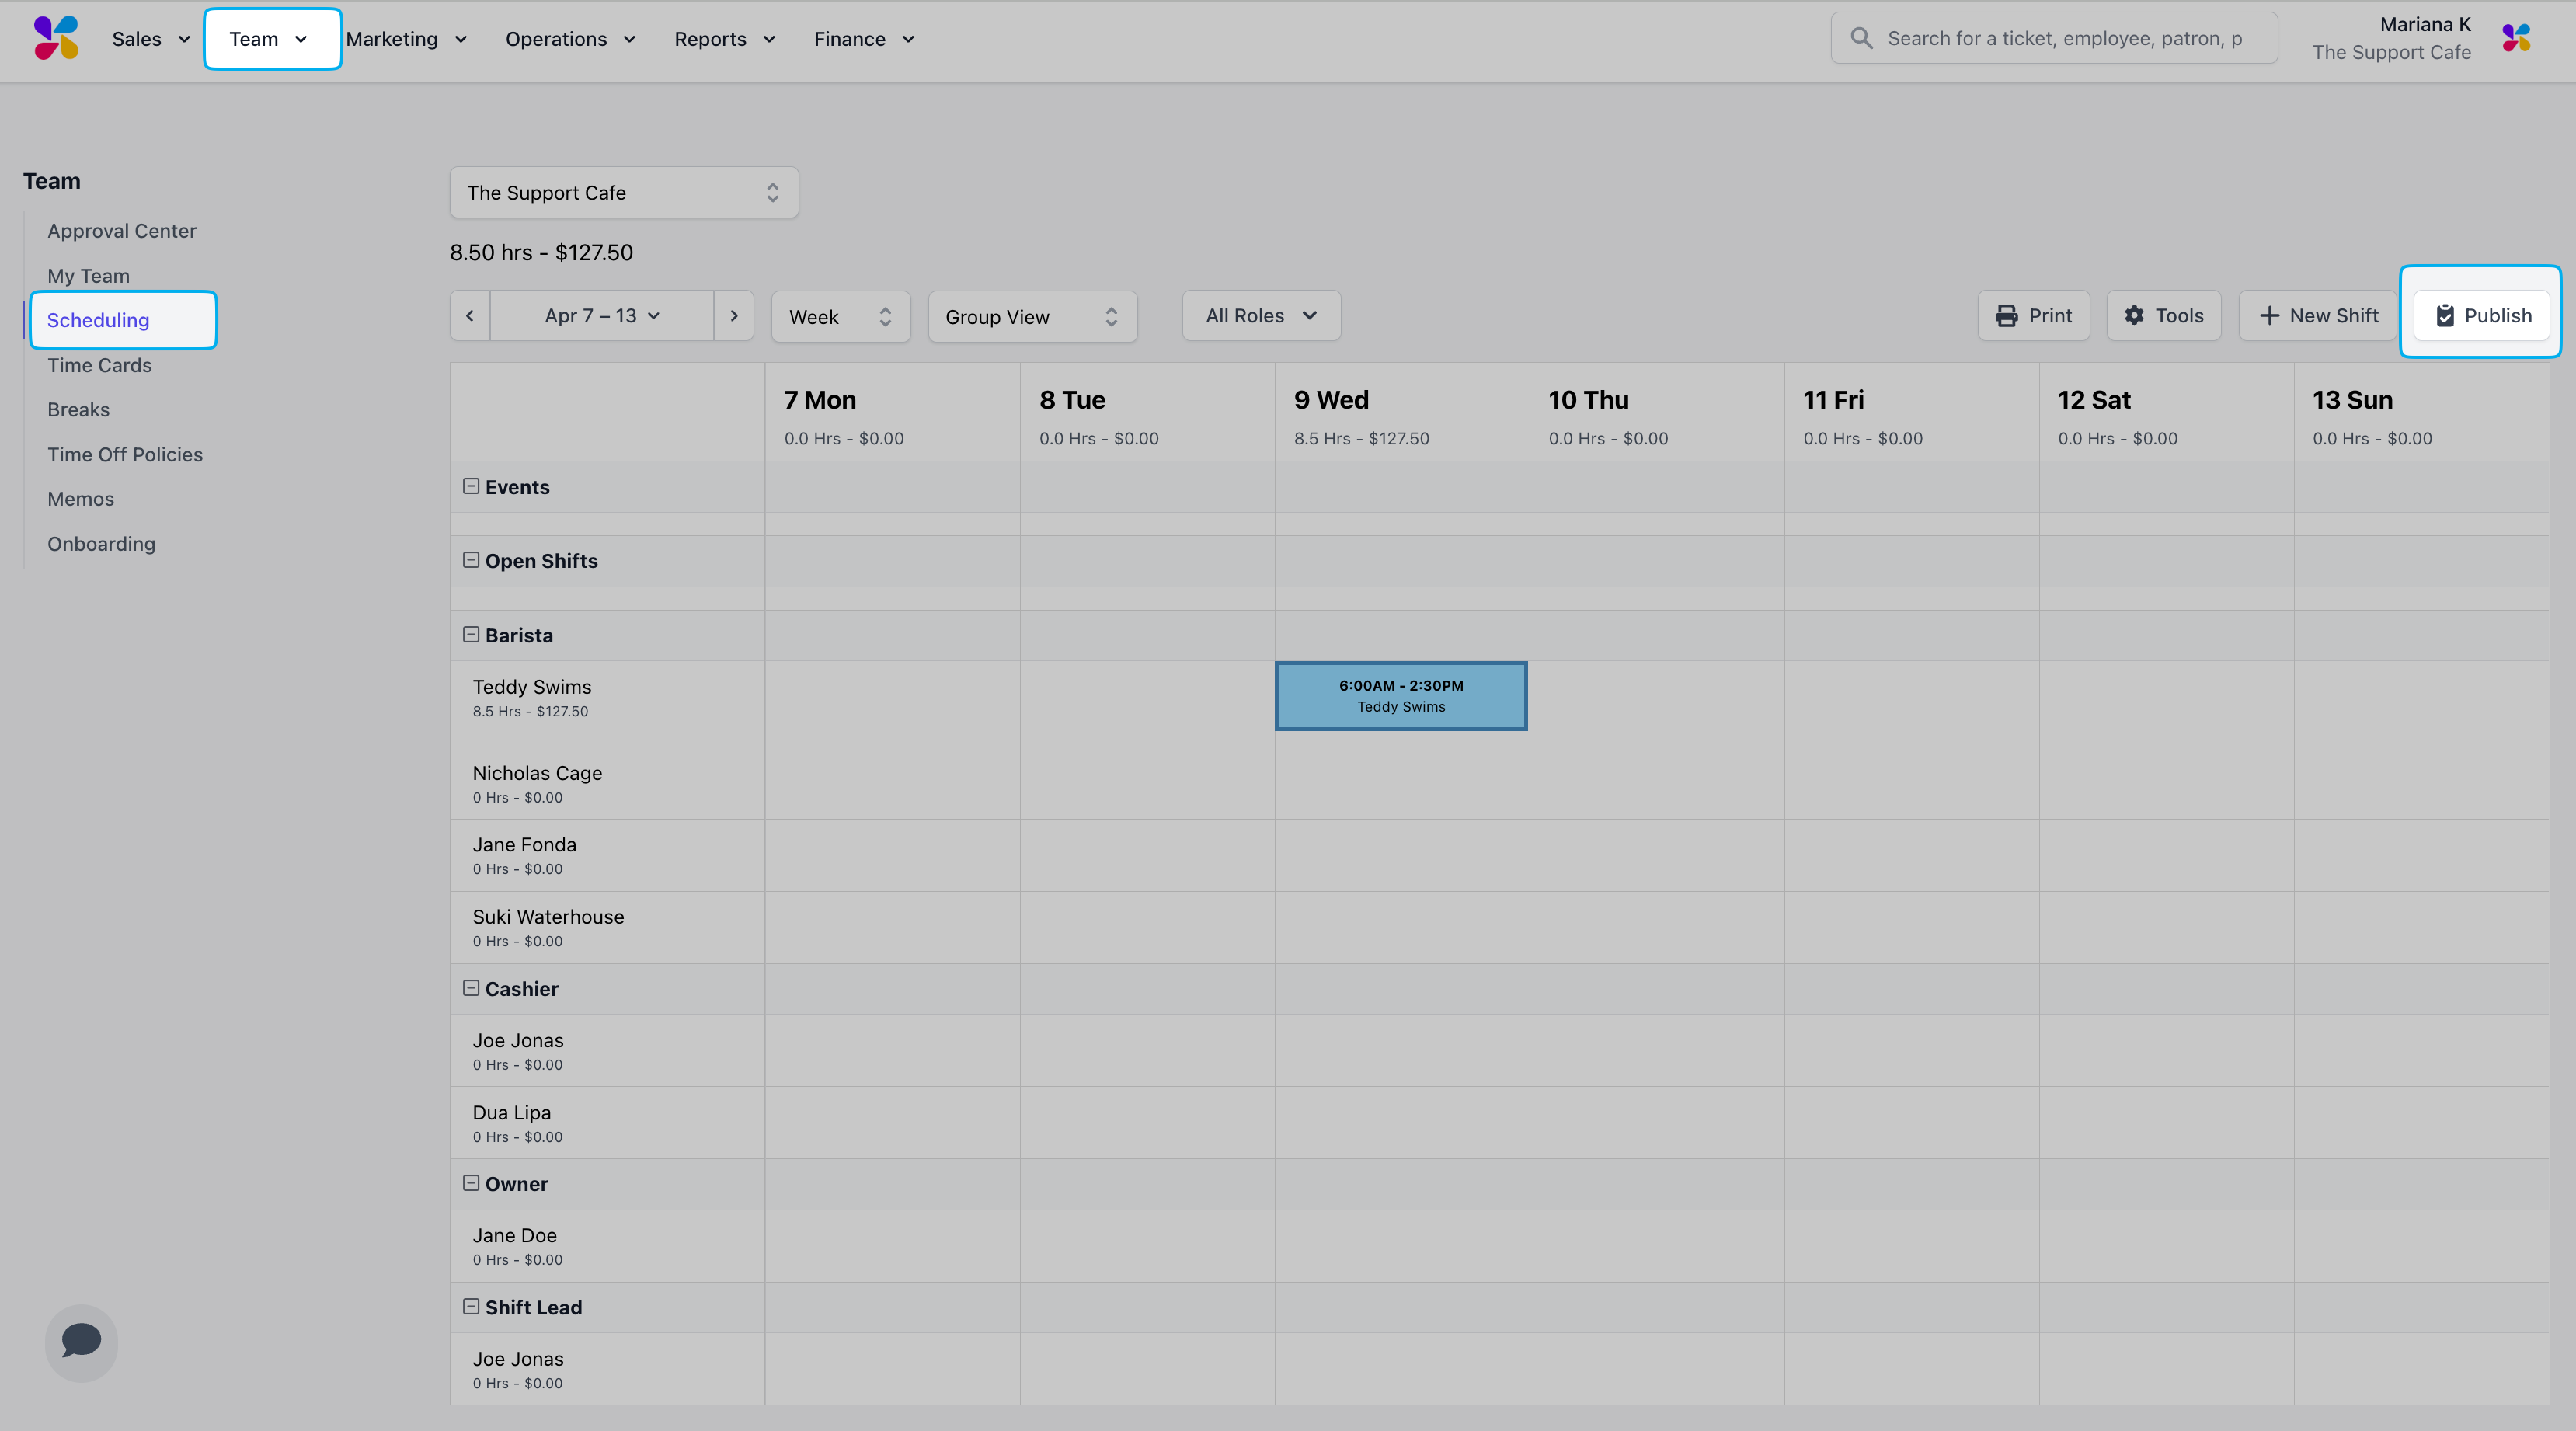This screenshot has width=2576, height=1431.
Task: Click the user profile avatar icon
Action: (x=2516, y=38)
